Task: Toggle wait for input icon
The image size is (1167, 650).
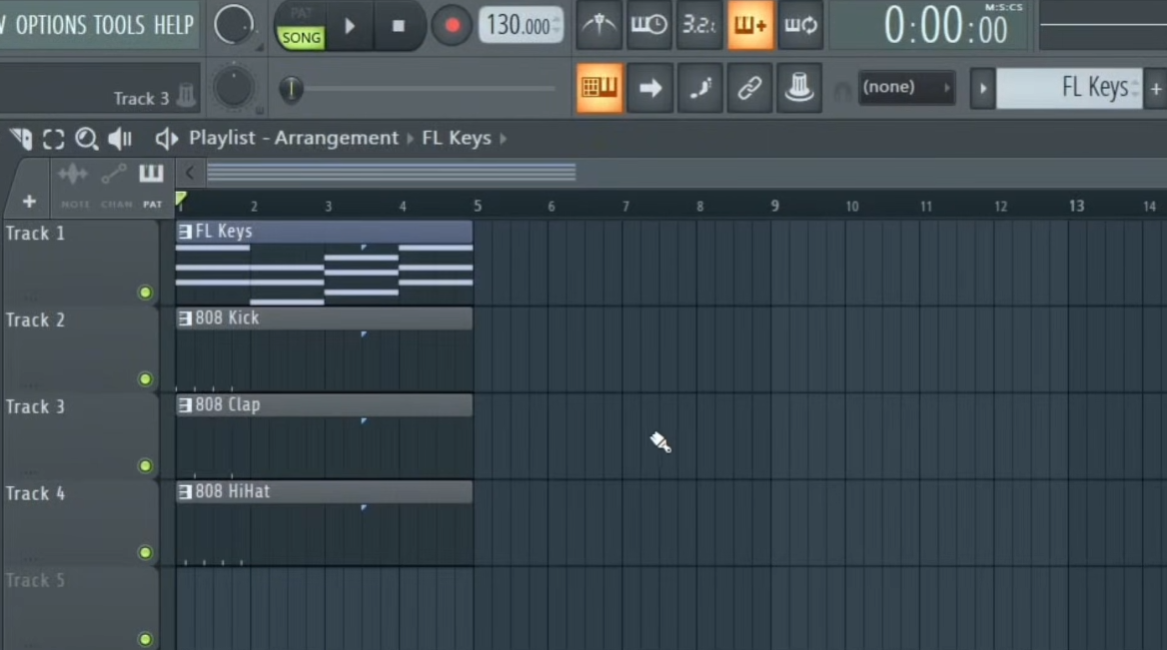Action: (x=649, y=25)
